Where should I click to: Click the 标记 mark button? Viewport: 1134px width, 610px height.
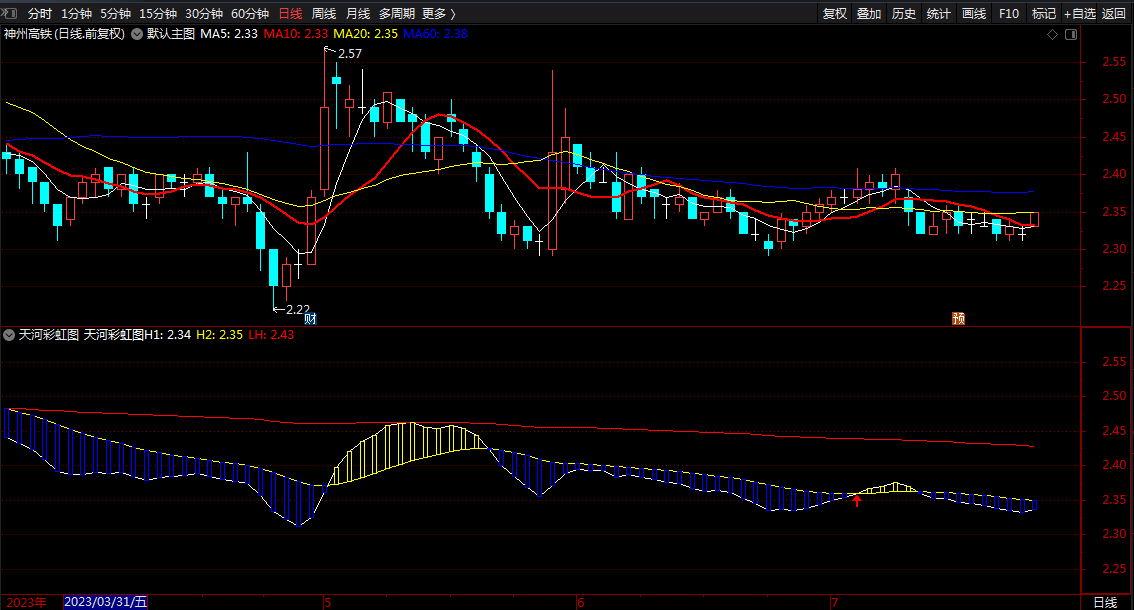(1044, 14)
